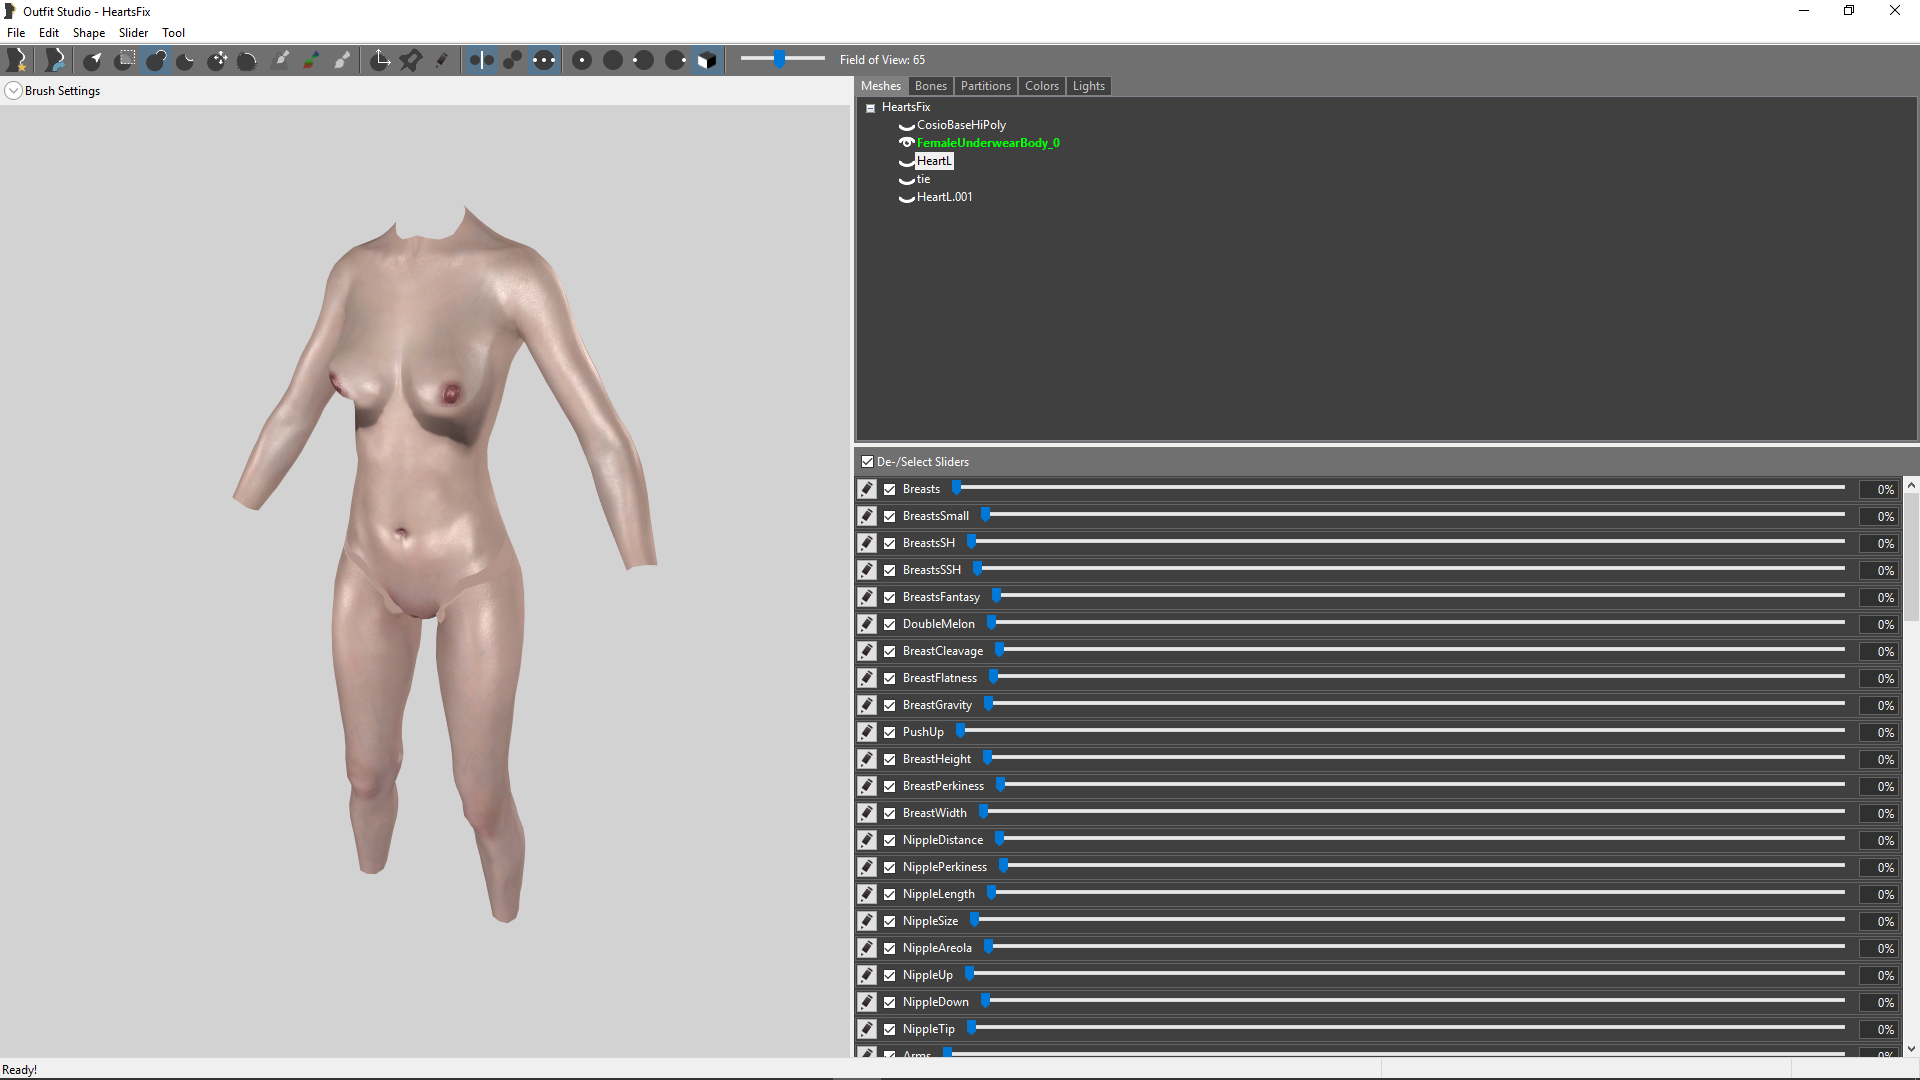Click the Load Project toolbar icon
The width and height of the screenshot is (1920, 1080).
[x=55, y=60]
